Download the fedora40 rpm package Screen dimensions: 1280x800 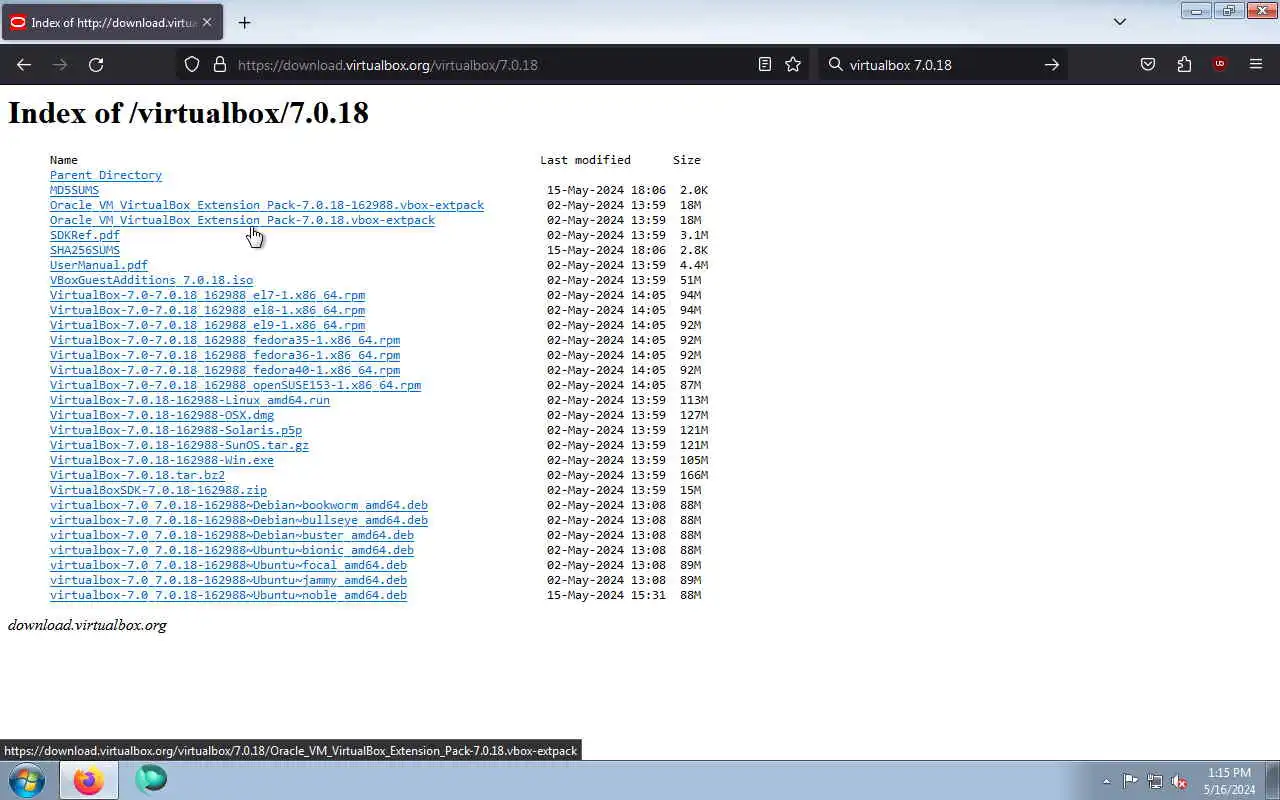(225, 370)
